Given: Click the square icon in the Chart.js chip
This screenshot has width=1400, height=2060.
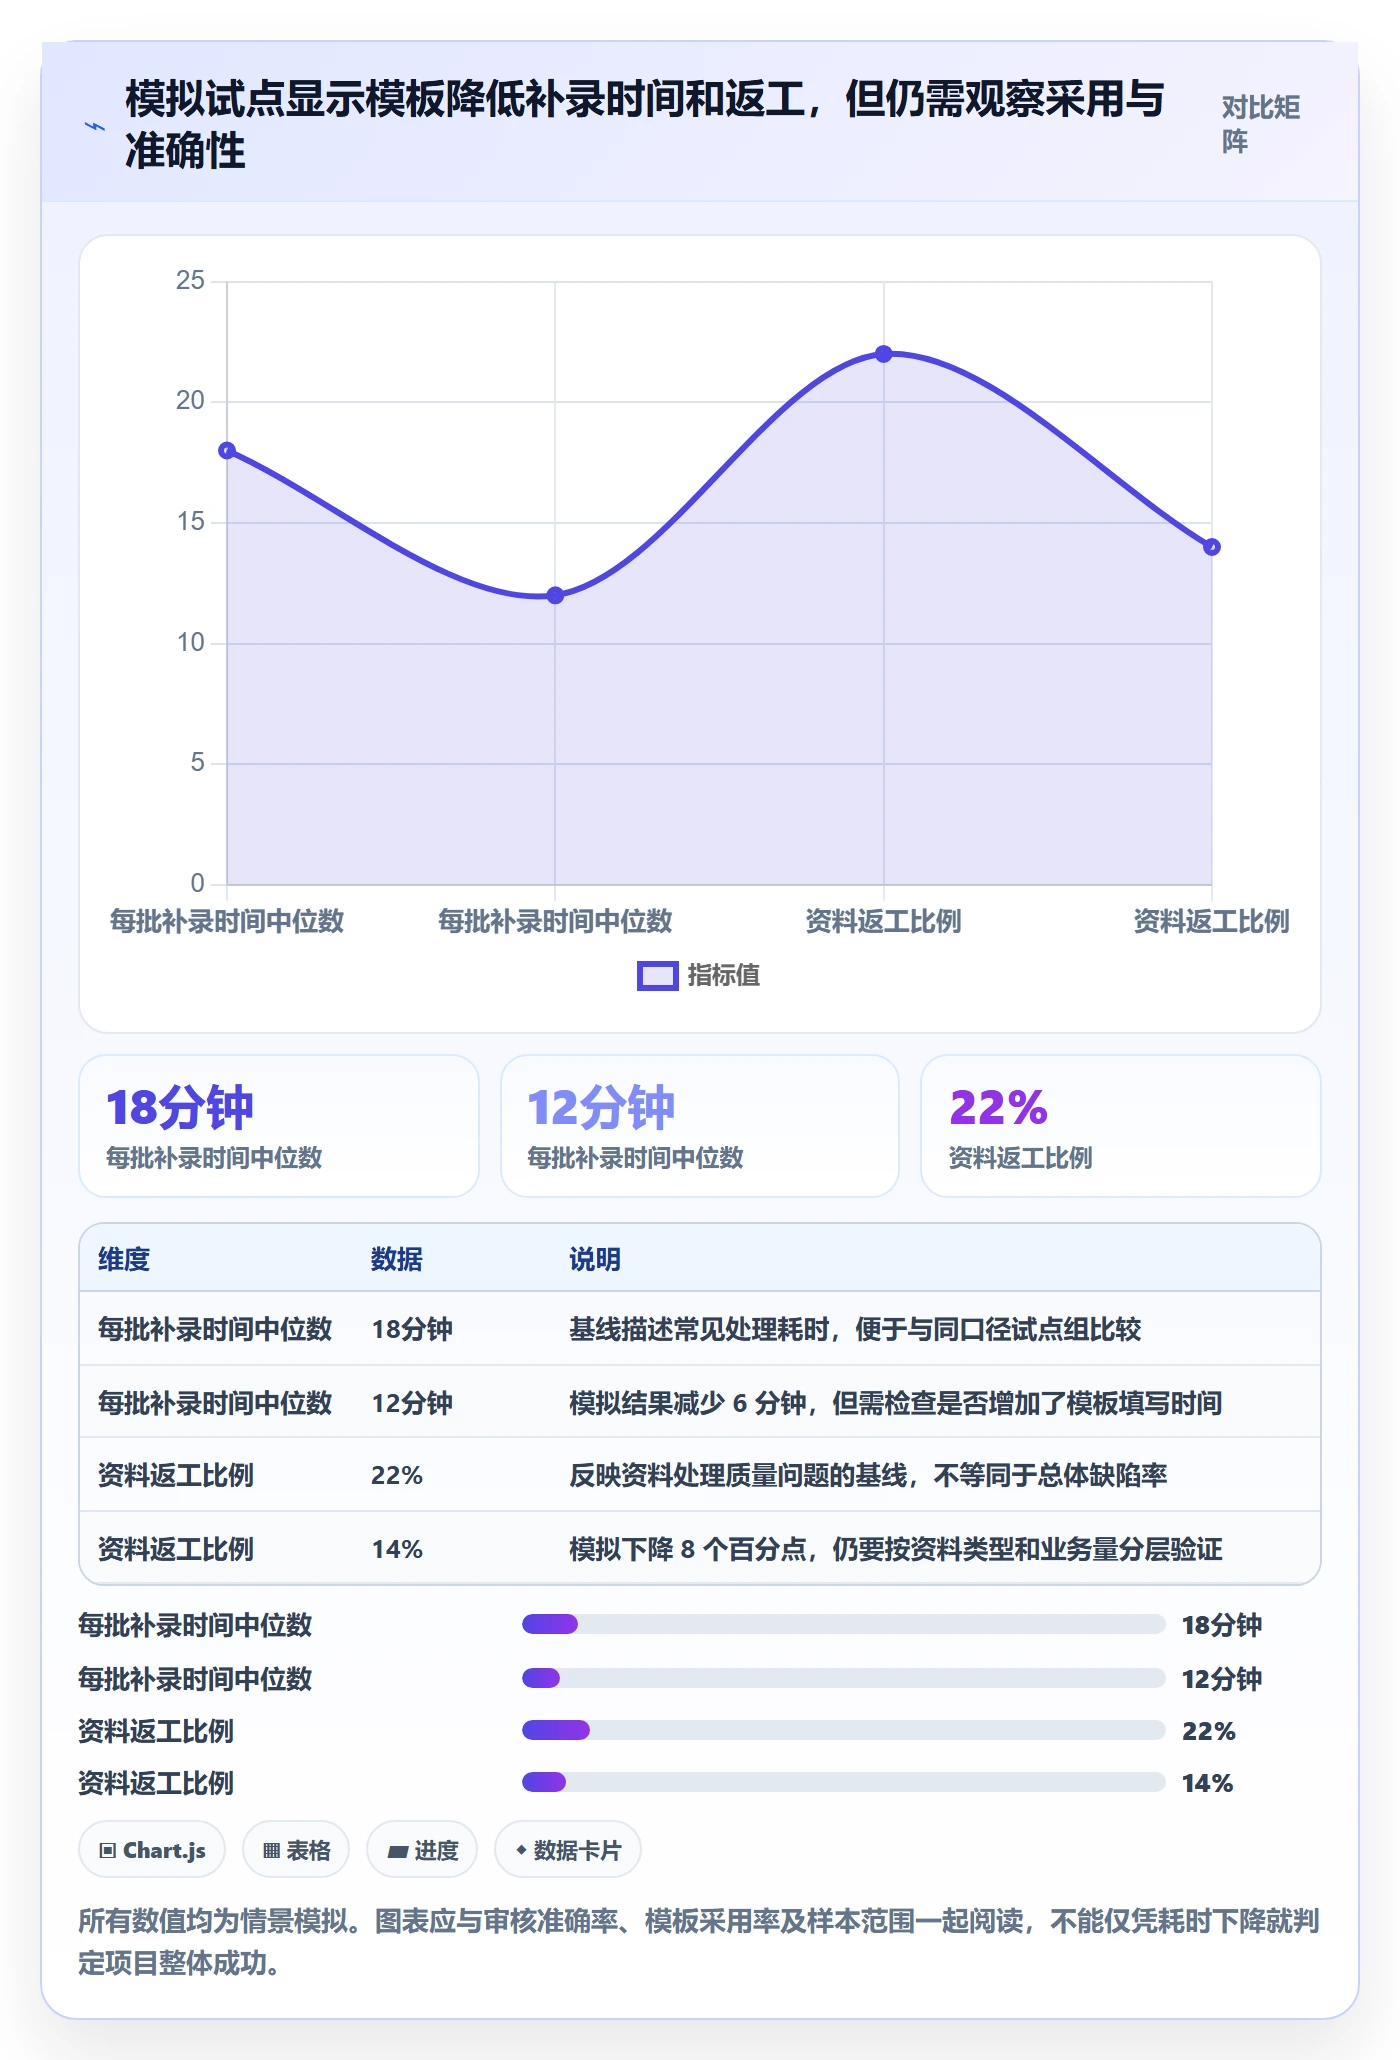Looking at the screenshot, I should [107, 1850].
